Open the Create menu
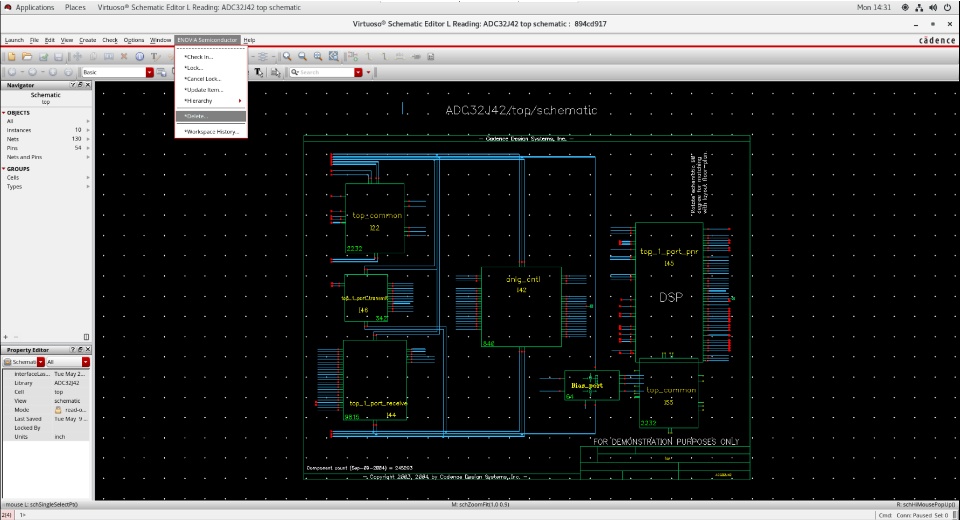The image size is (960, 520). tap(88, 40)
